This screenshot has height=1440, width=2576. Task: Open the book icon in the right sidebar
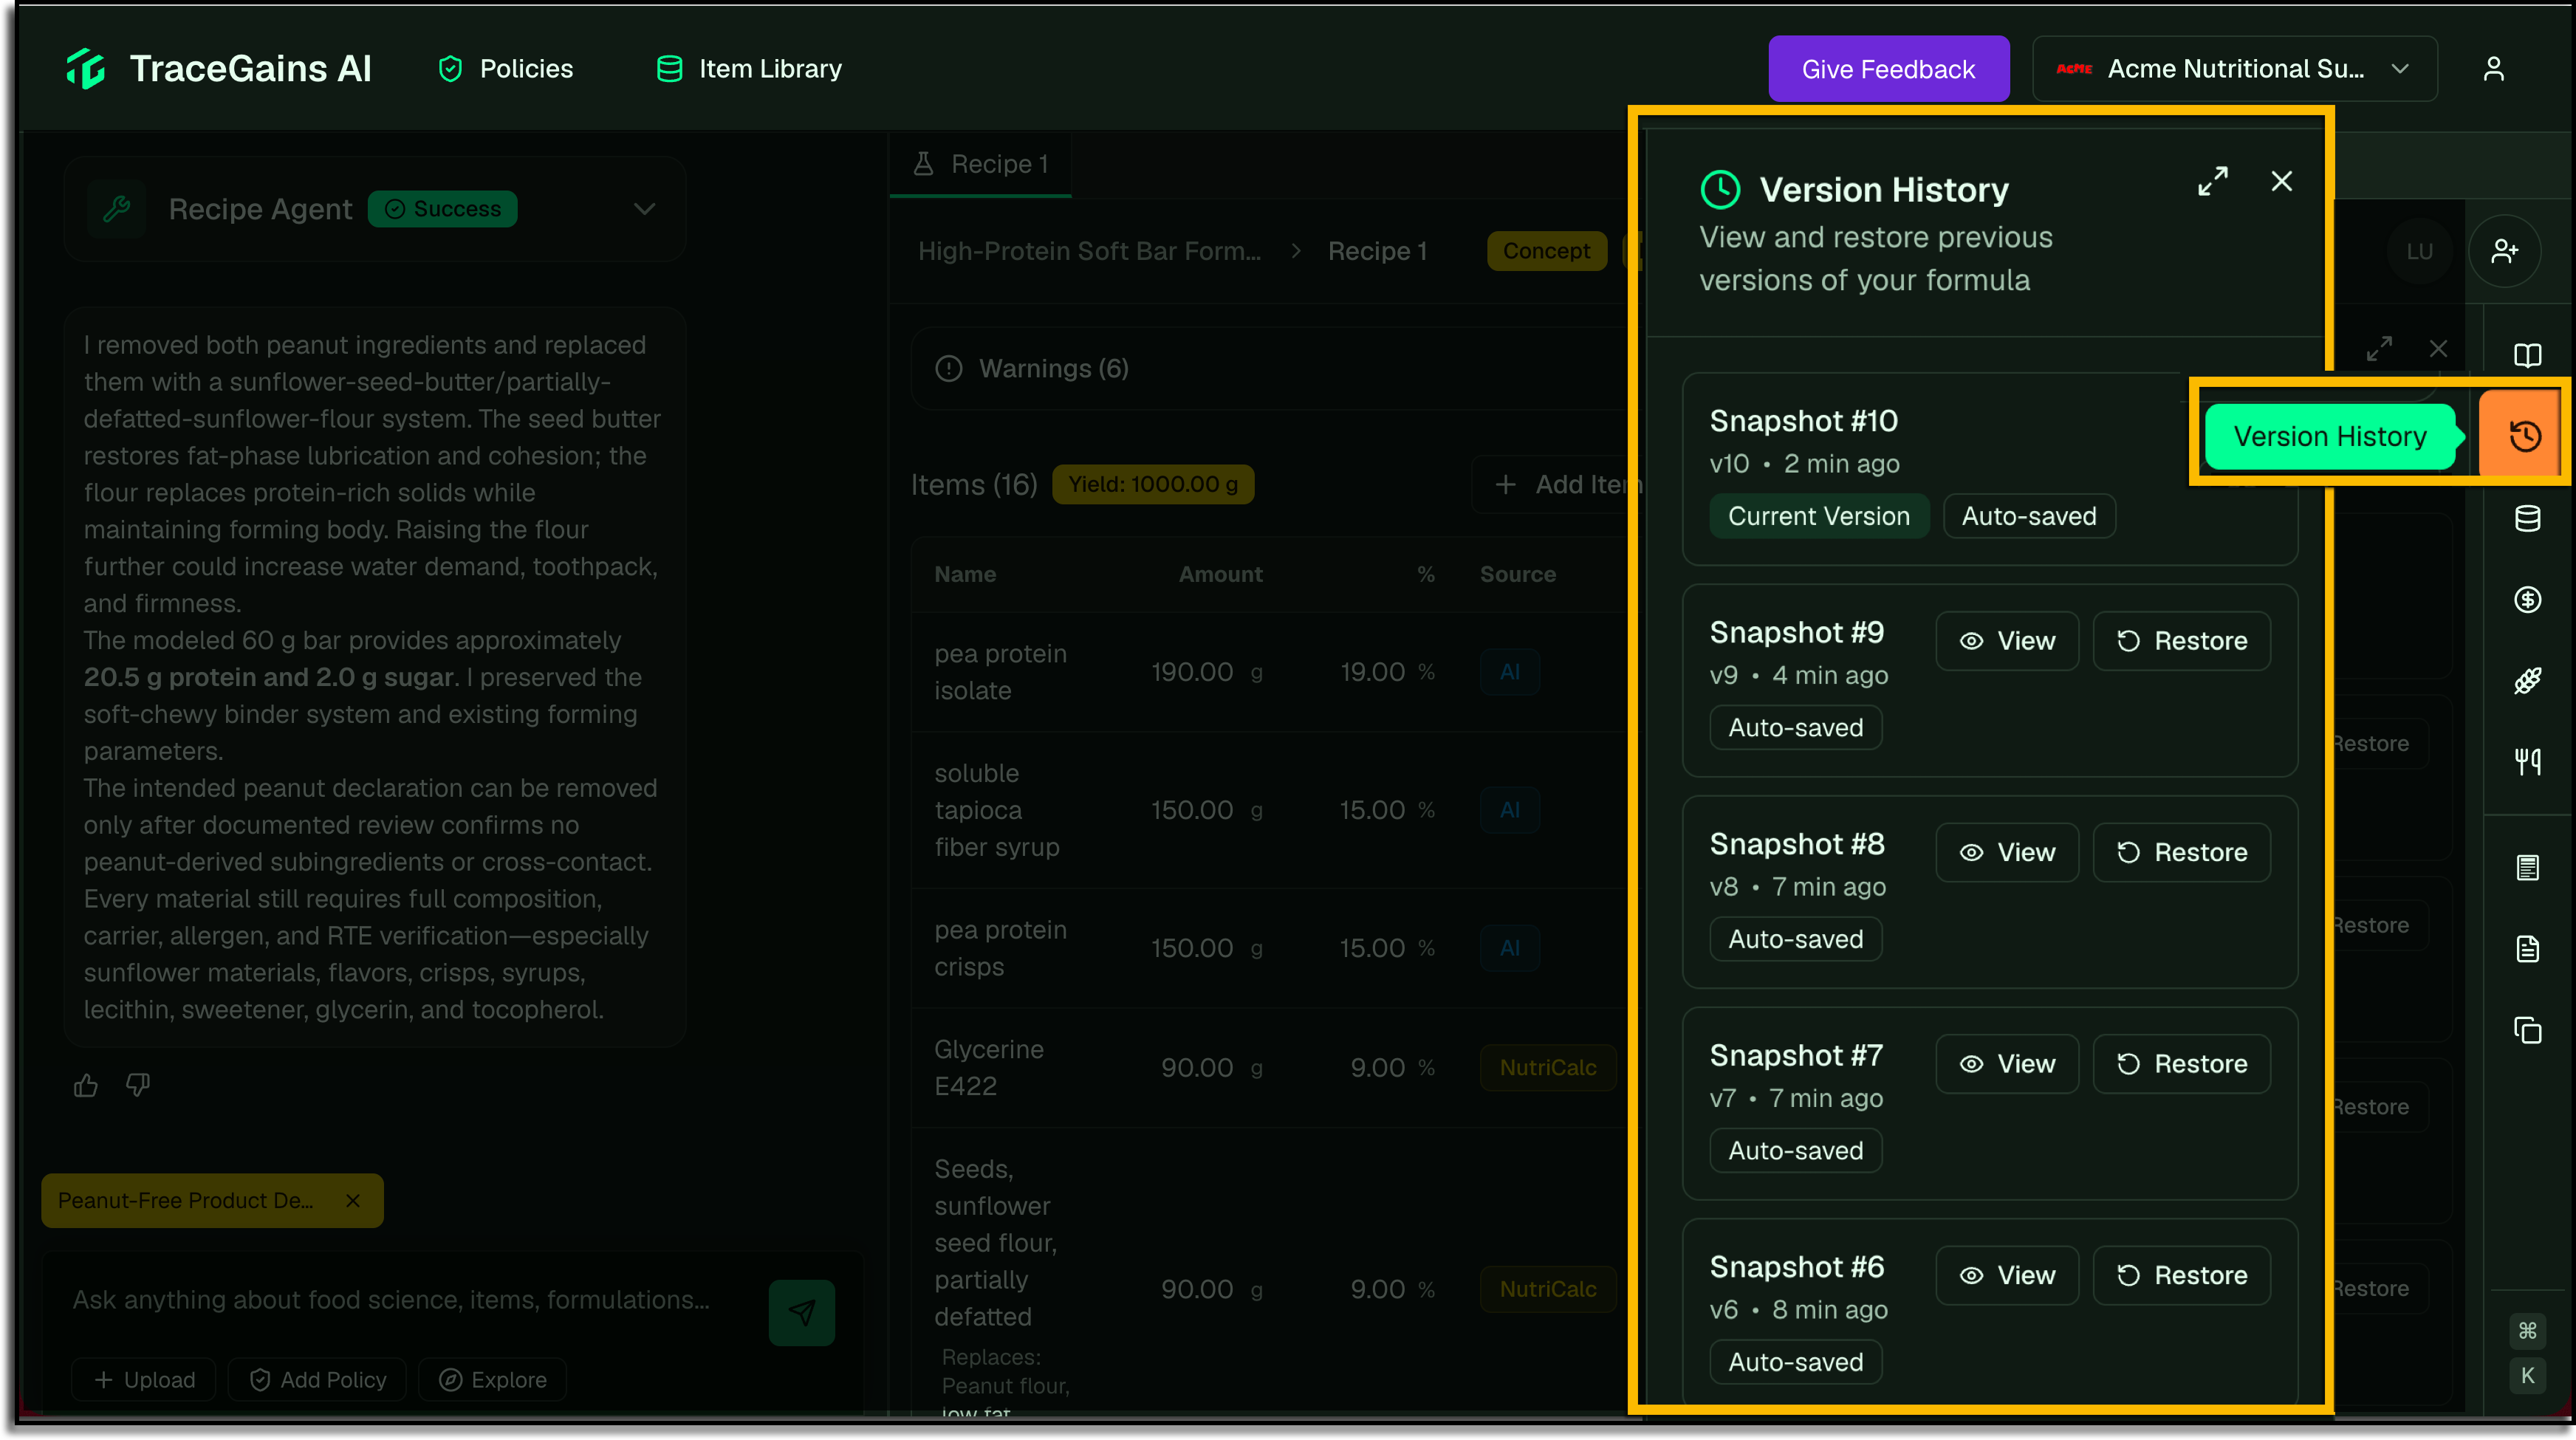point(2528,355)
